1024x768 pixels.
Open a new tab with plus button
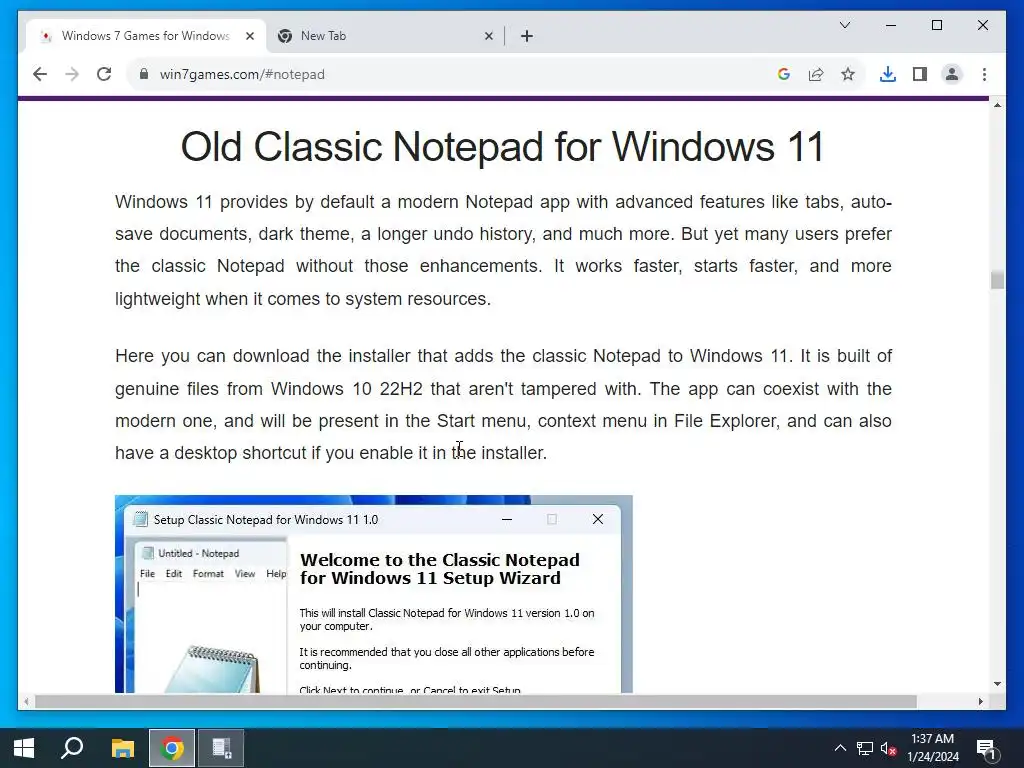[527, 36]
